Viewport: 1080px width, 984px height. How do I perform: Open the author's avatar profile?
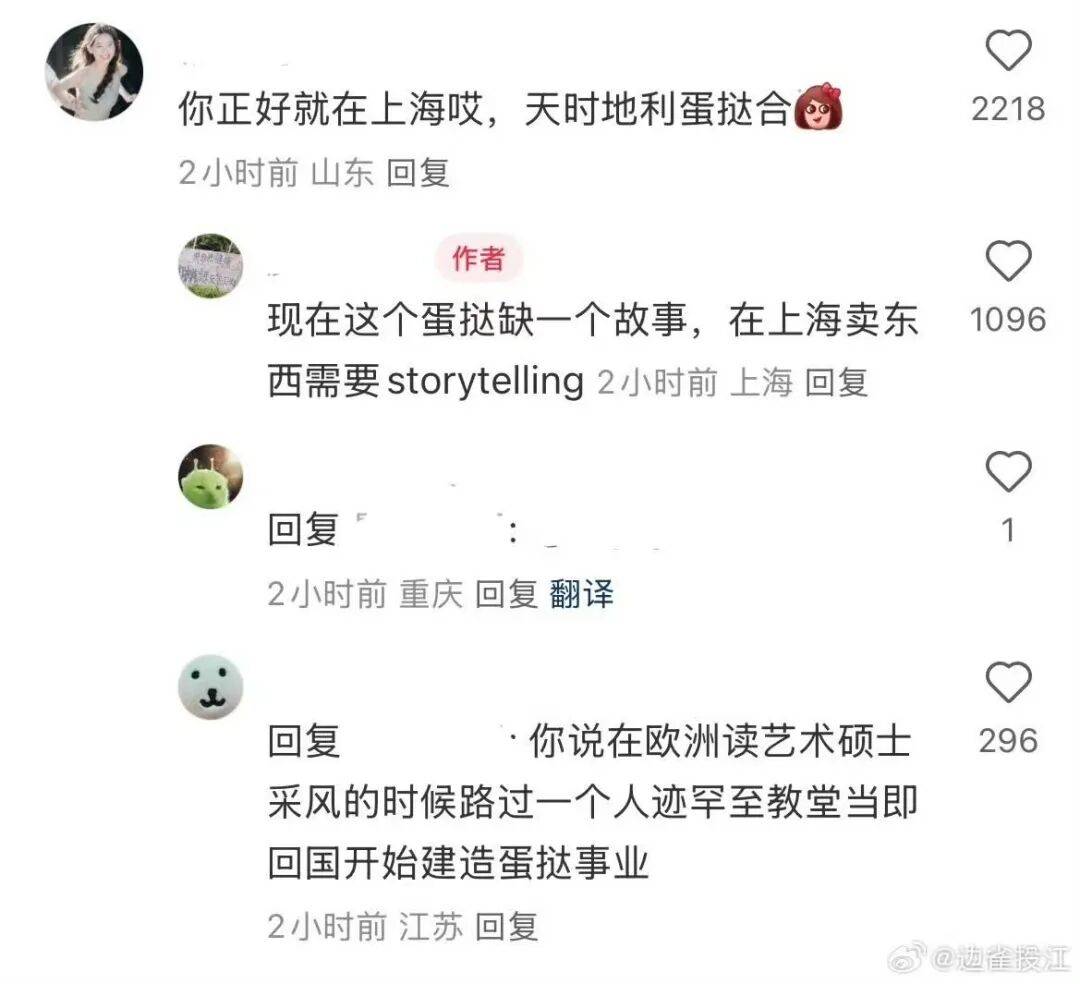click(210, 266)
